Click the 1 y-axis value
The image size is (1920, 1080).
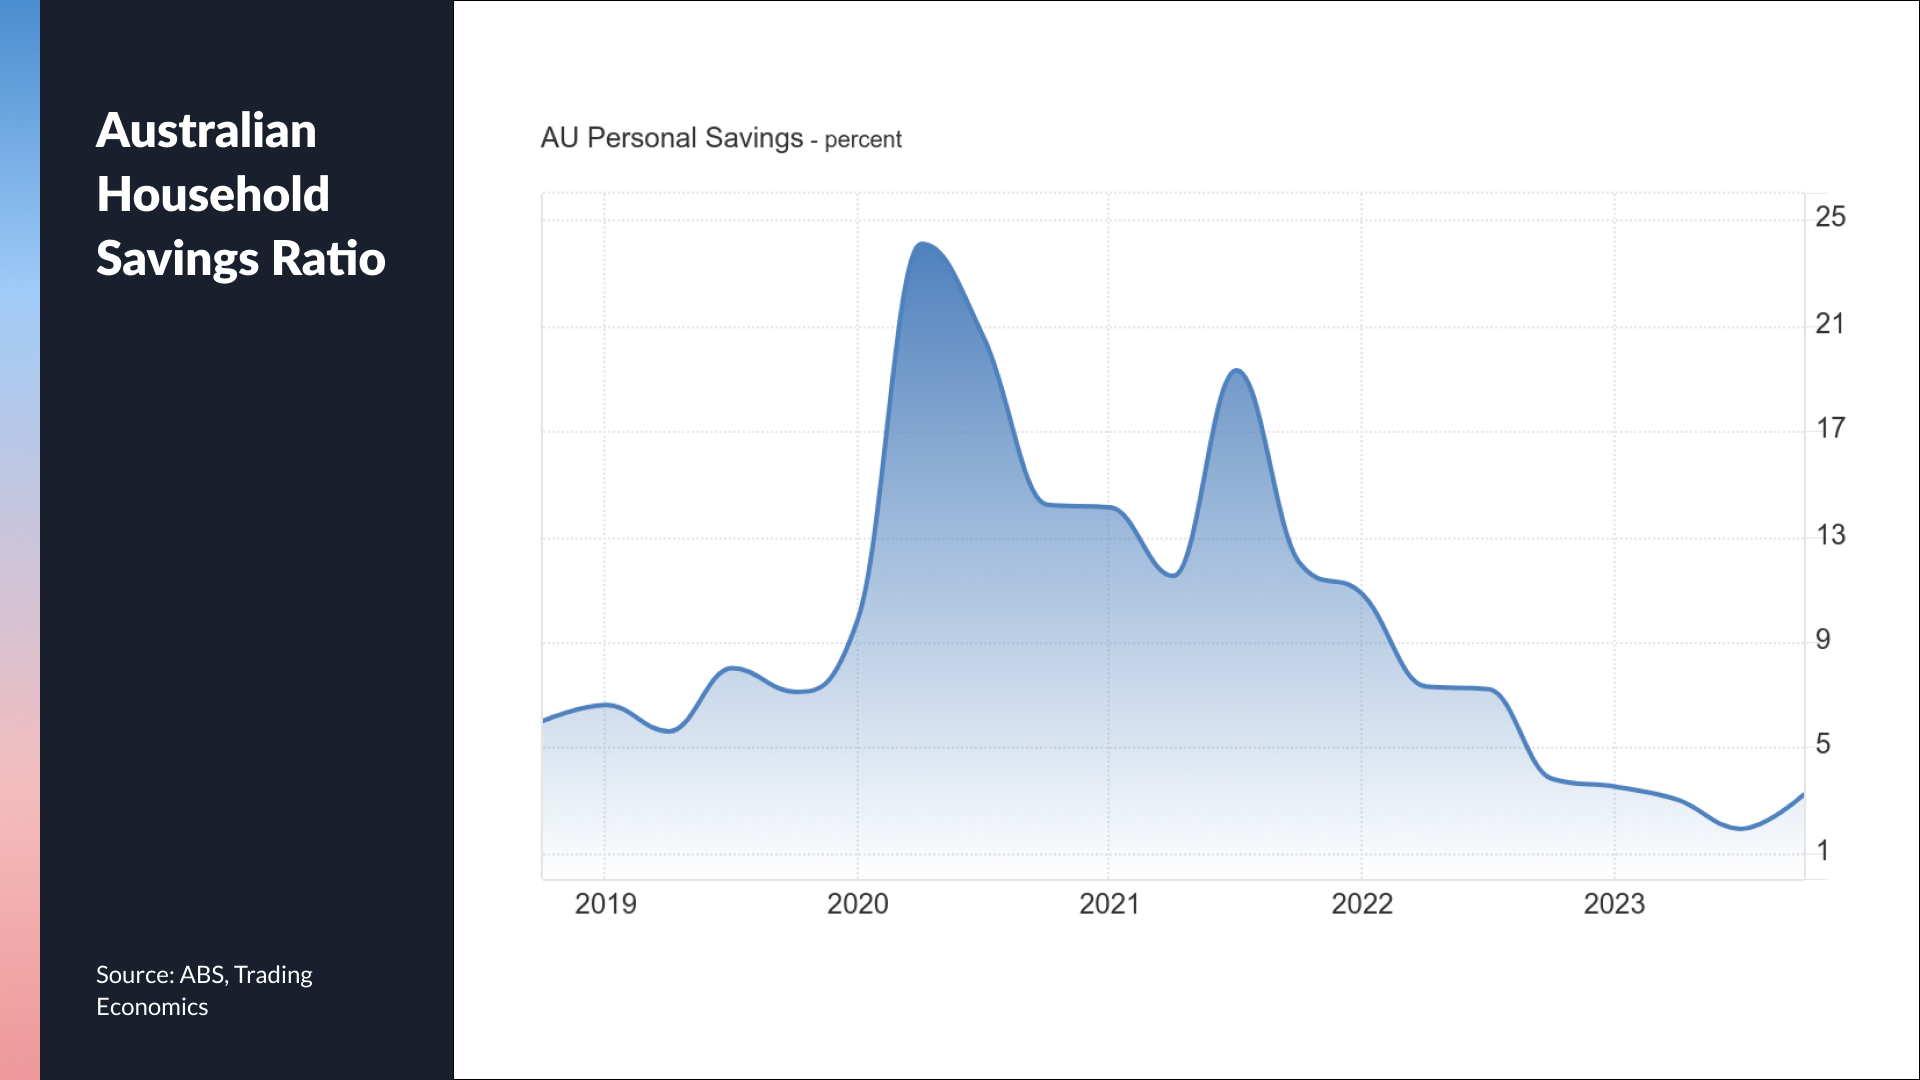click(x=1823, y=851)
